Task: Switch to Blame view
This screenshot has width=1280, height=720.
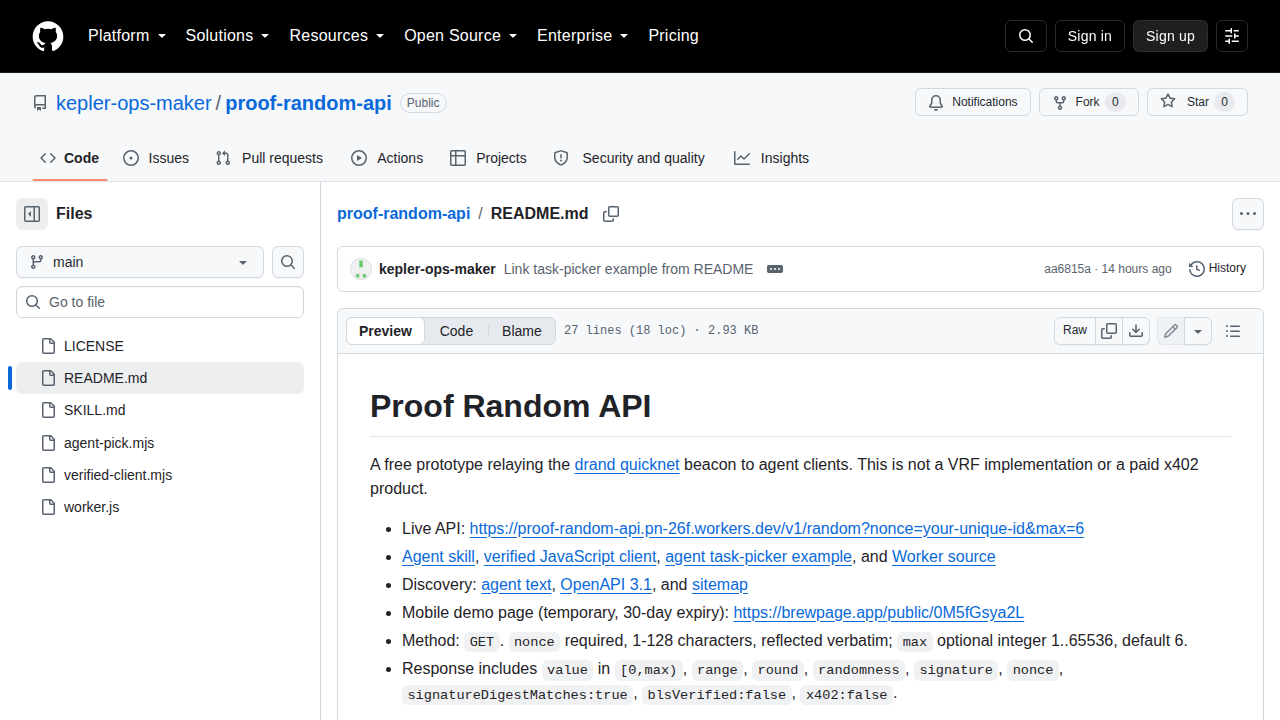Action: point(521,331)
